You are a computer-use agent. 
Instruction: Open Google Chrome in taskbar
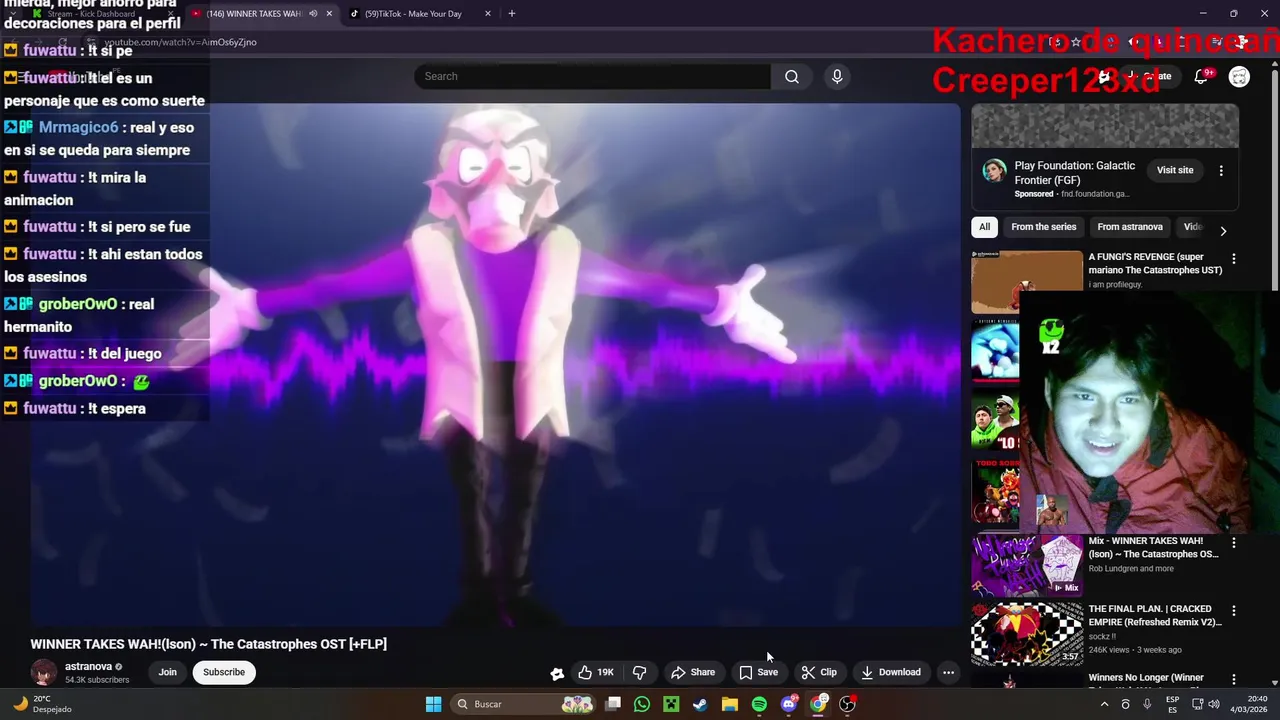click(818, 704)
